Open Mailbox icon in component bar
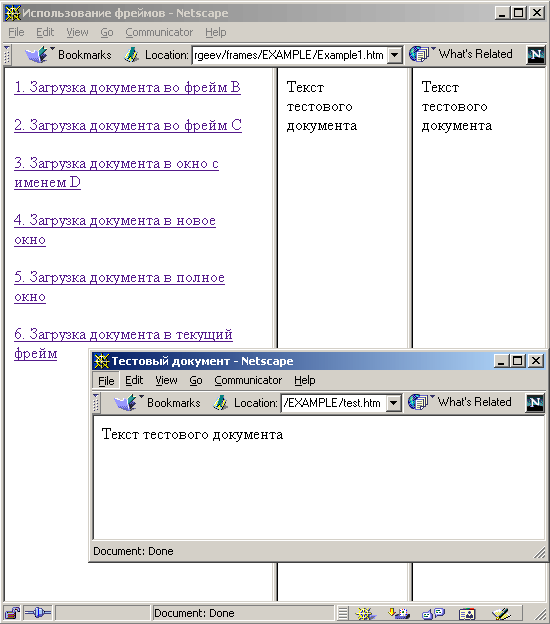This screenshot has width=550, height=624. click(399, 613)
